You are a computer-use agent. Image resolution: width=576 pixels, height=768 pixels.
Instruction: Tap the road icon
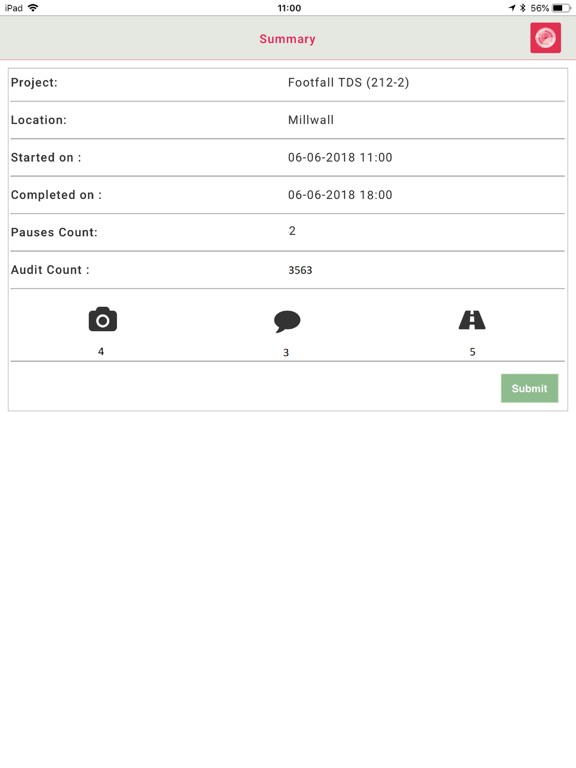pyautogui.click(x=472, y=320)
